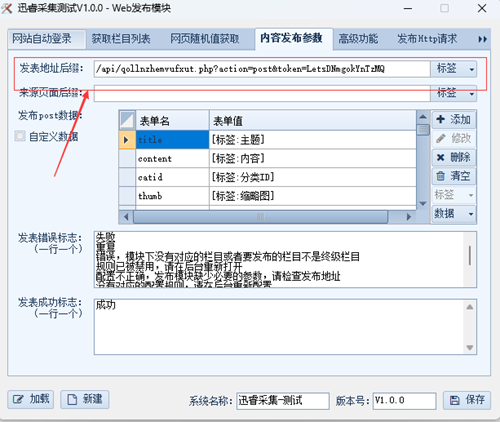500x422 pixels.
Task: Click the 新建 new file button
Action: 85,399
